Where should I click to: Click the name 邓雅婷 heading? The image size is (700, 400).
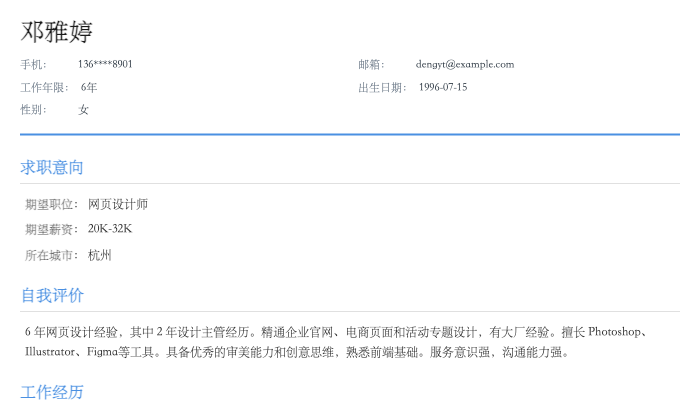[56, 32]
